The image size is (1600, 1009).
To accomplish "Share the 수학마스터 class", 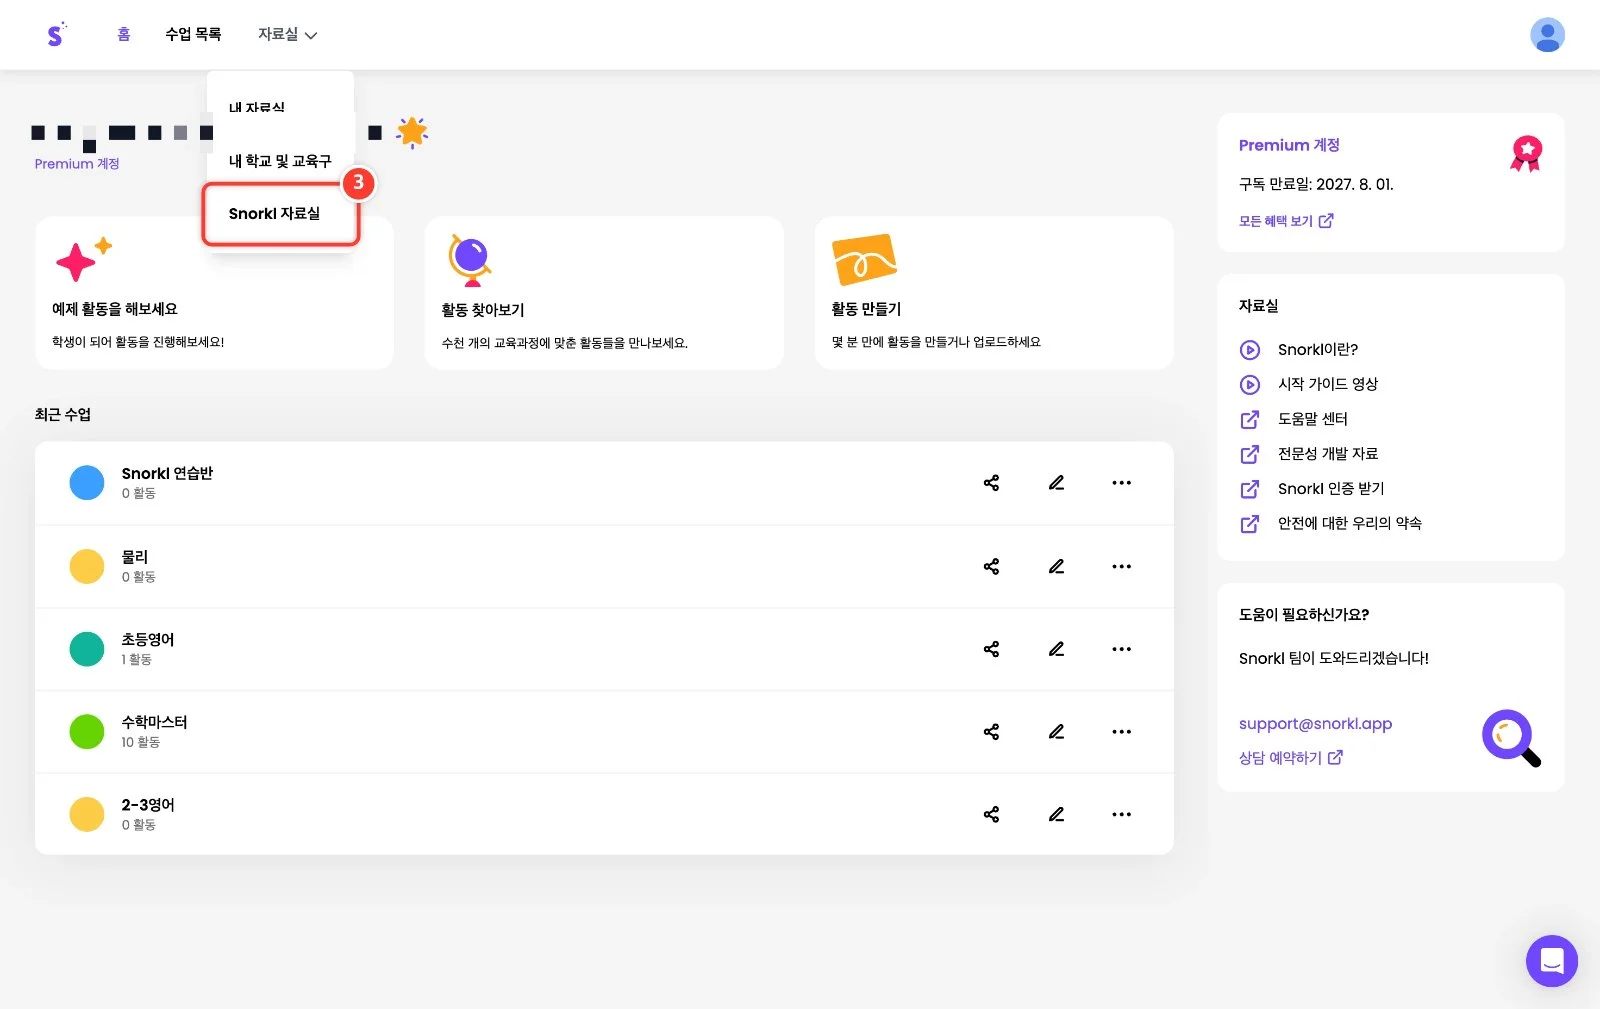I will [x=991, y=732].
